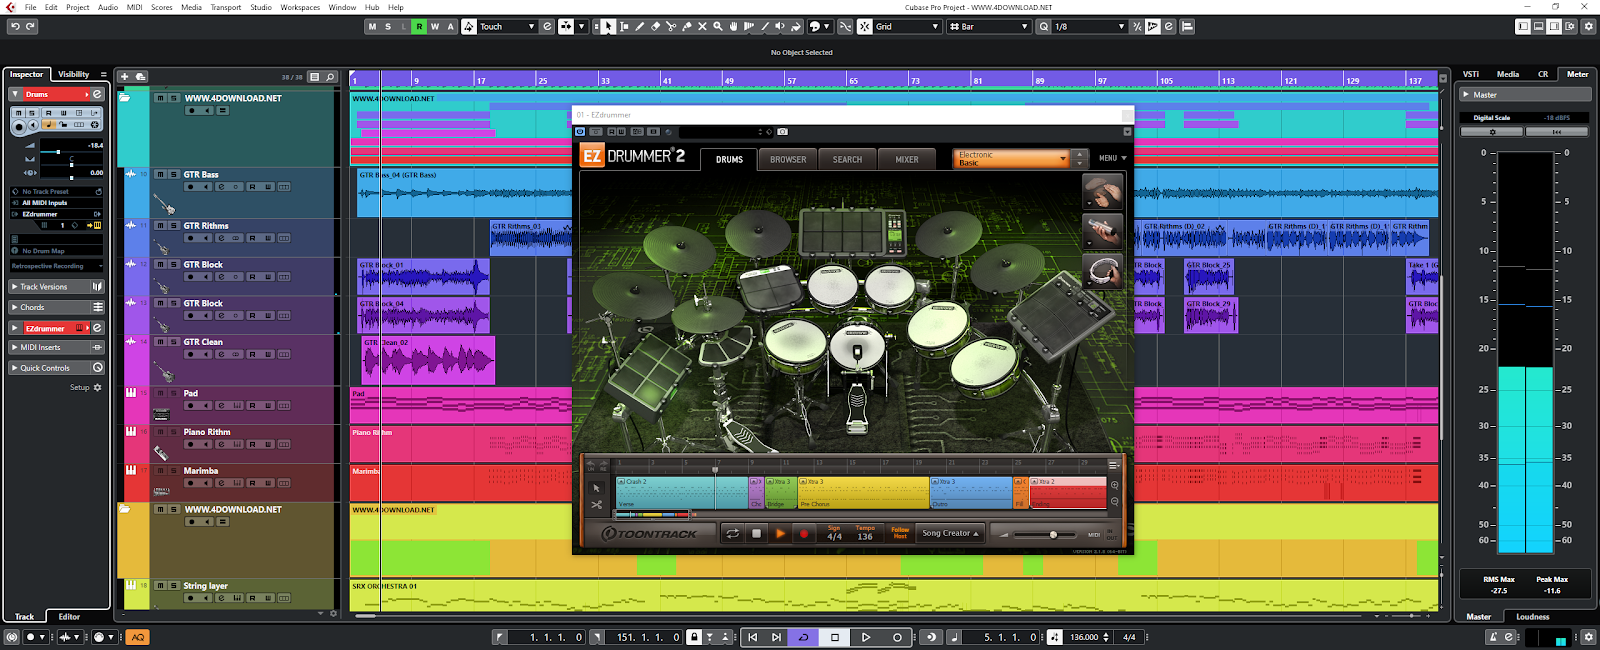Click EZdrummer song track zoom-in icon
1600x650 pixels.
1115,485
